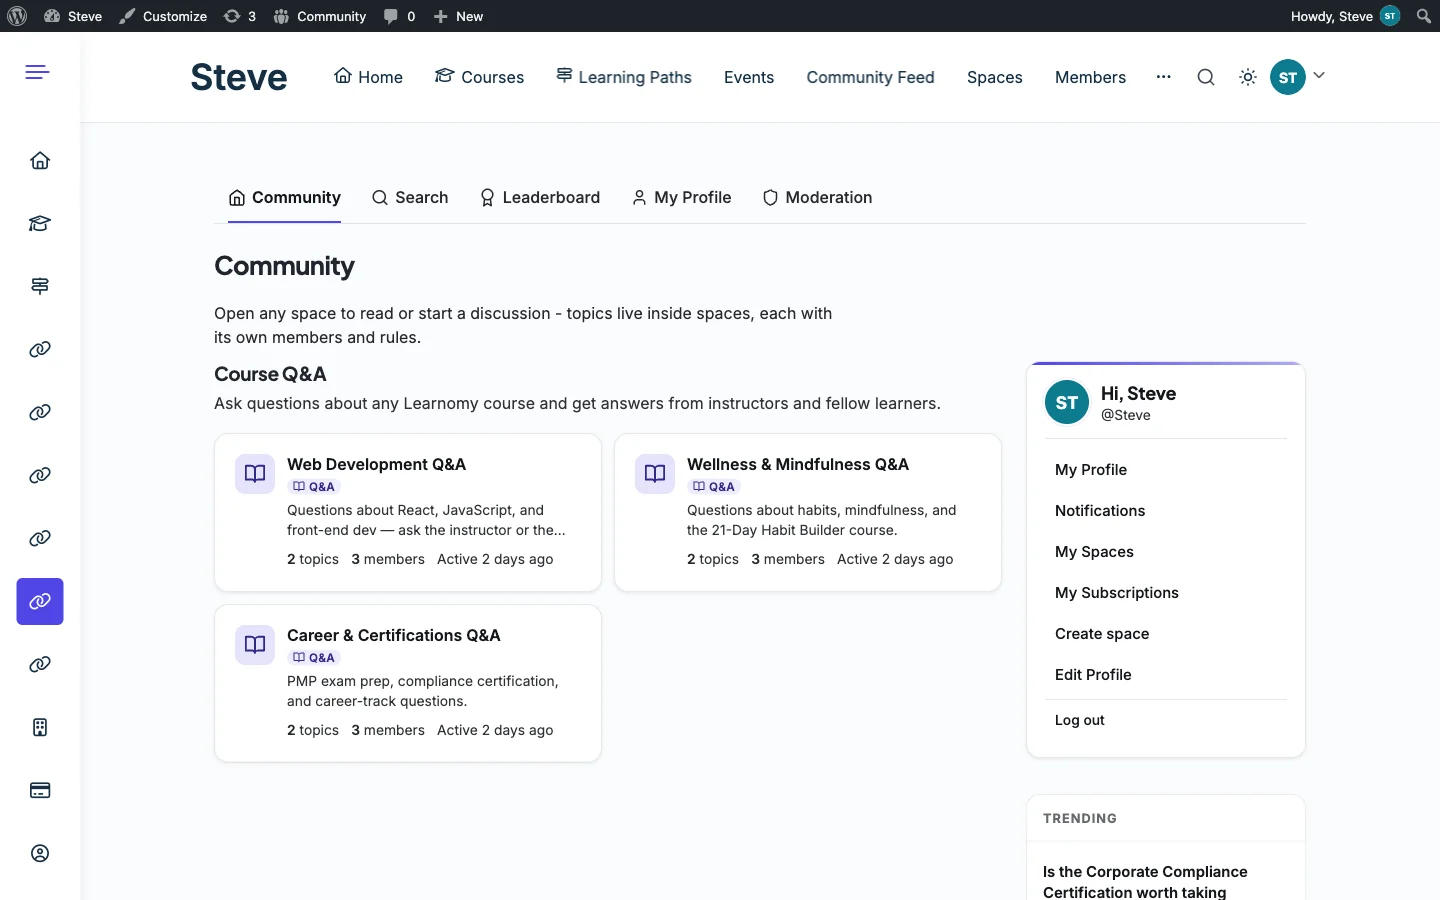The image size is (1440, 900).
Task: Open Community Feed navigation link
Action: (870, 77)
